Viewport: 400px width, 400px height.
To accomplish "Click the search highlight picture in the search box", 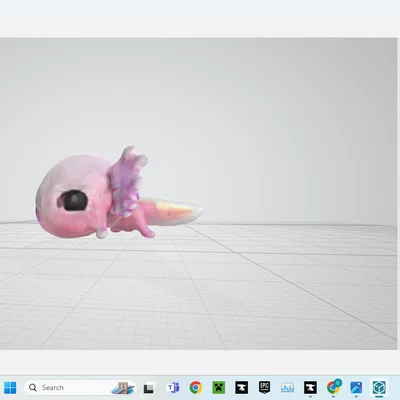I will click(123, 388).
